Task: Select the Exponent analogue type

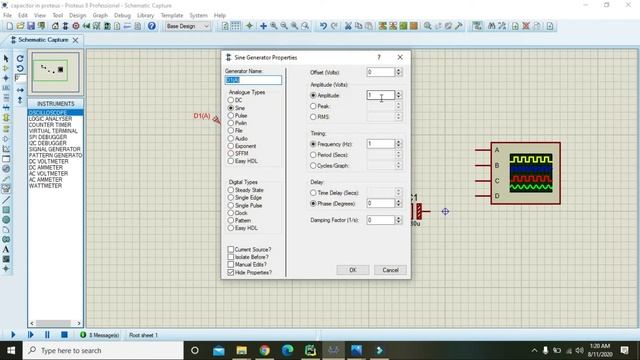Action: coord(231,146)
